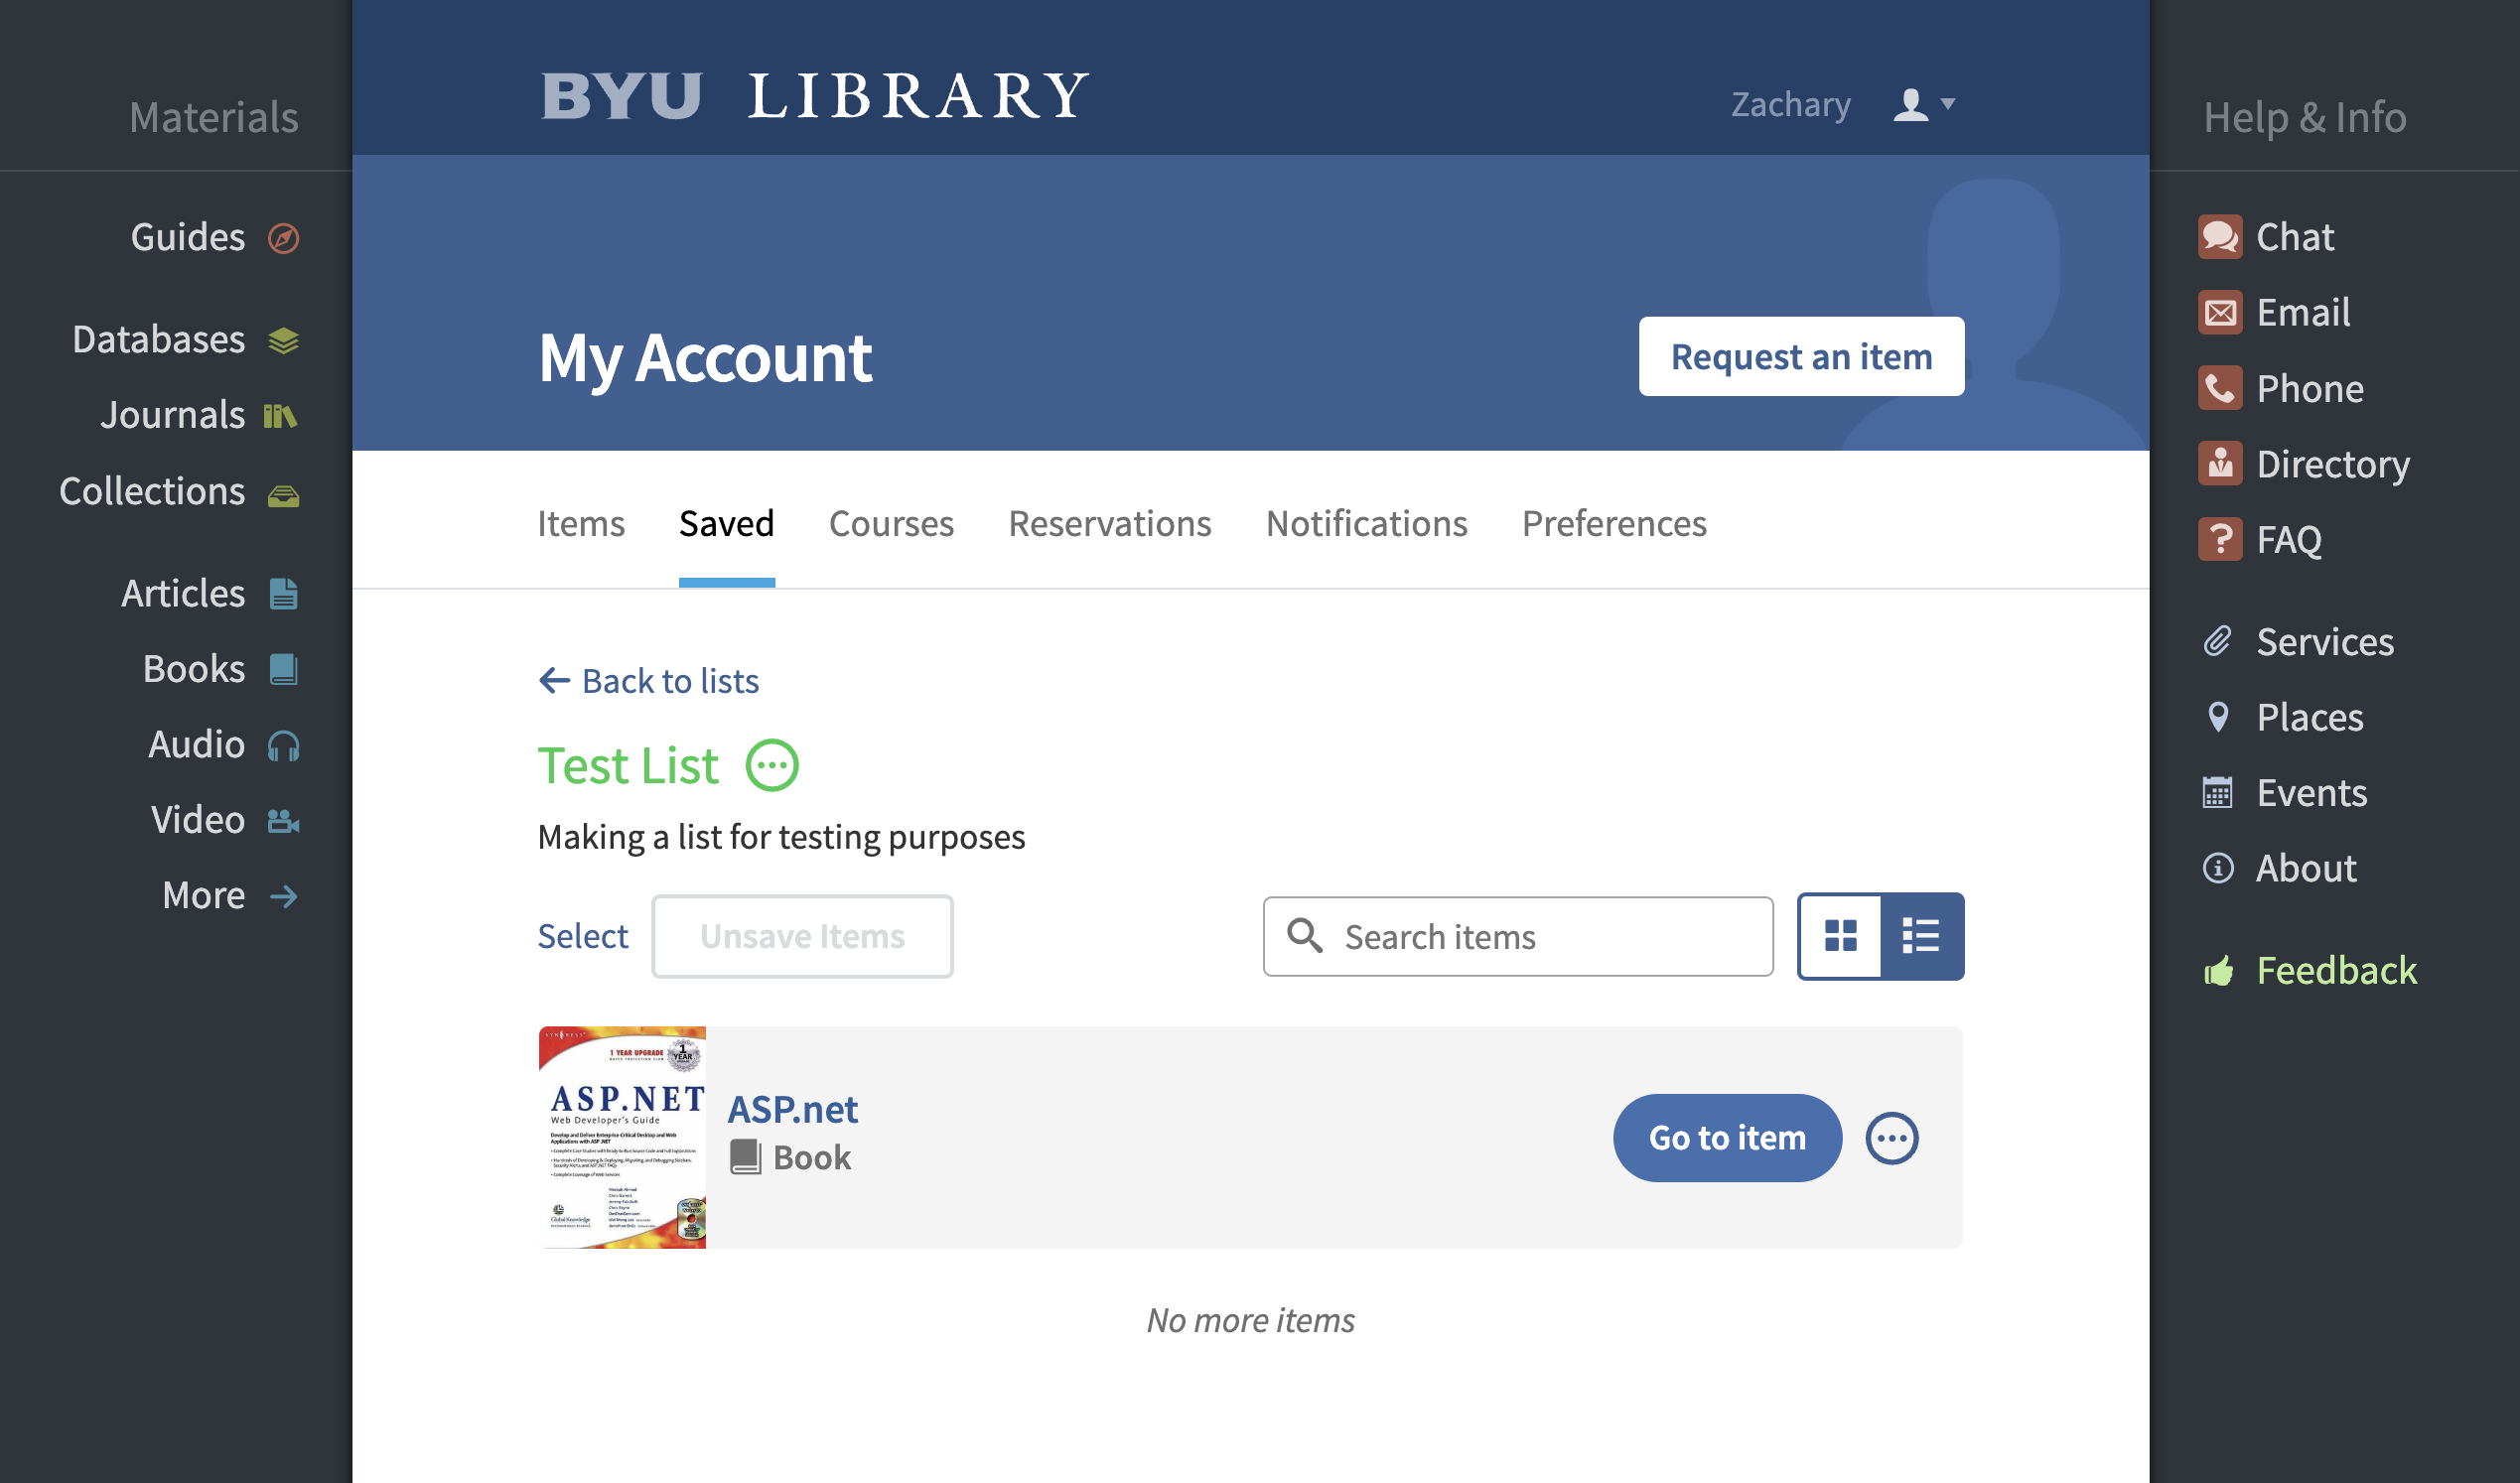Open the Guides compass icon
Image resolution: width=2520 pixels, height=1483 pixels.
(283, 238)
